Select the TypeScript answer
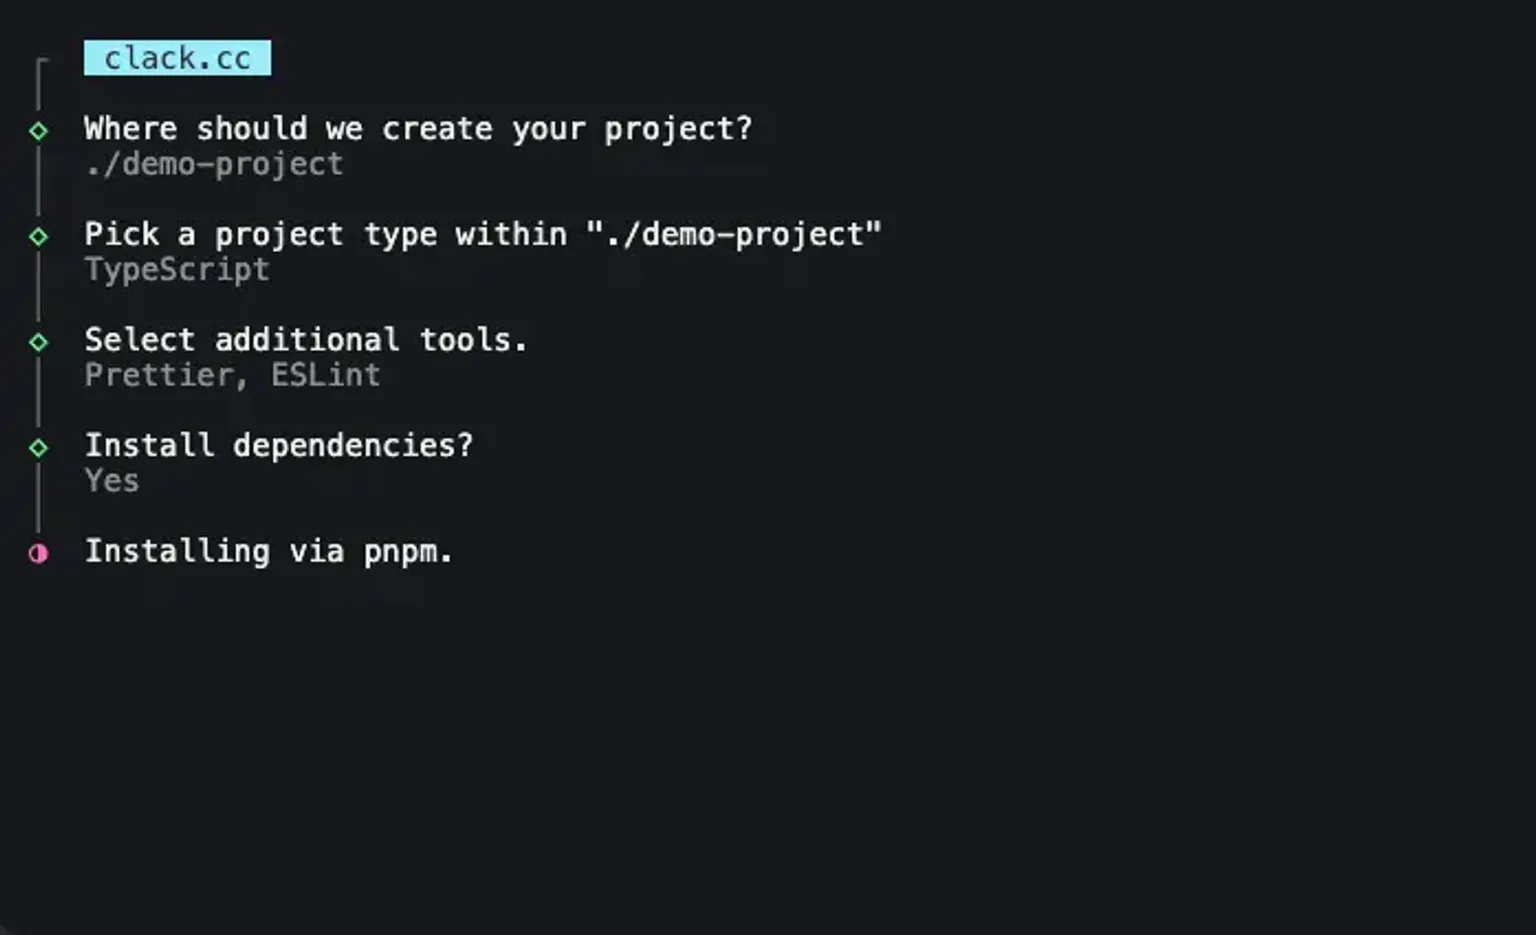 click(x=177, y=270)
